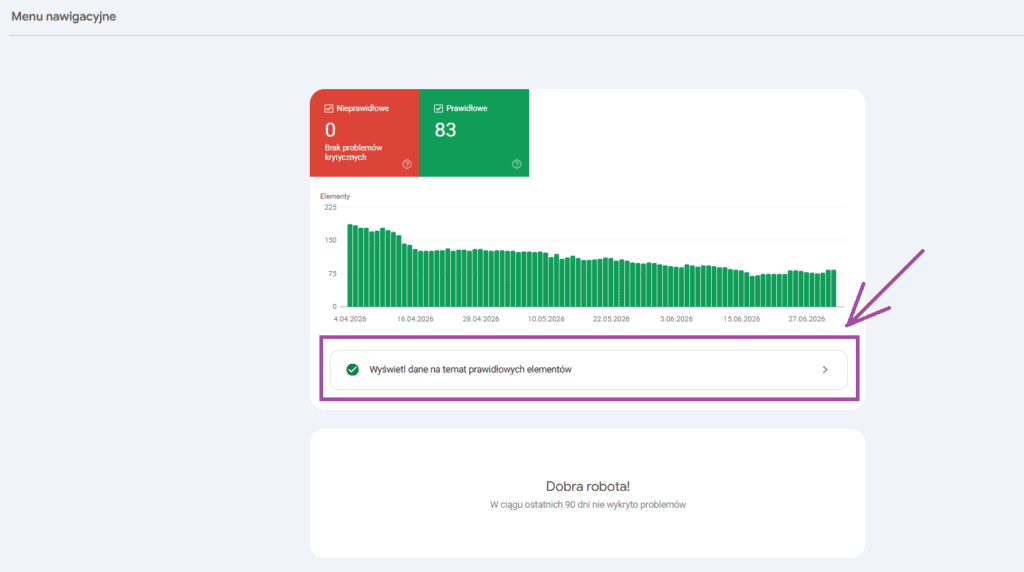
Task: Click the first bar near 4.04.2026
Action: 350,266
